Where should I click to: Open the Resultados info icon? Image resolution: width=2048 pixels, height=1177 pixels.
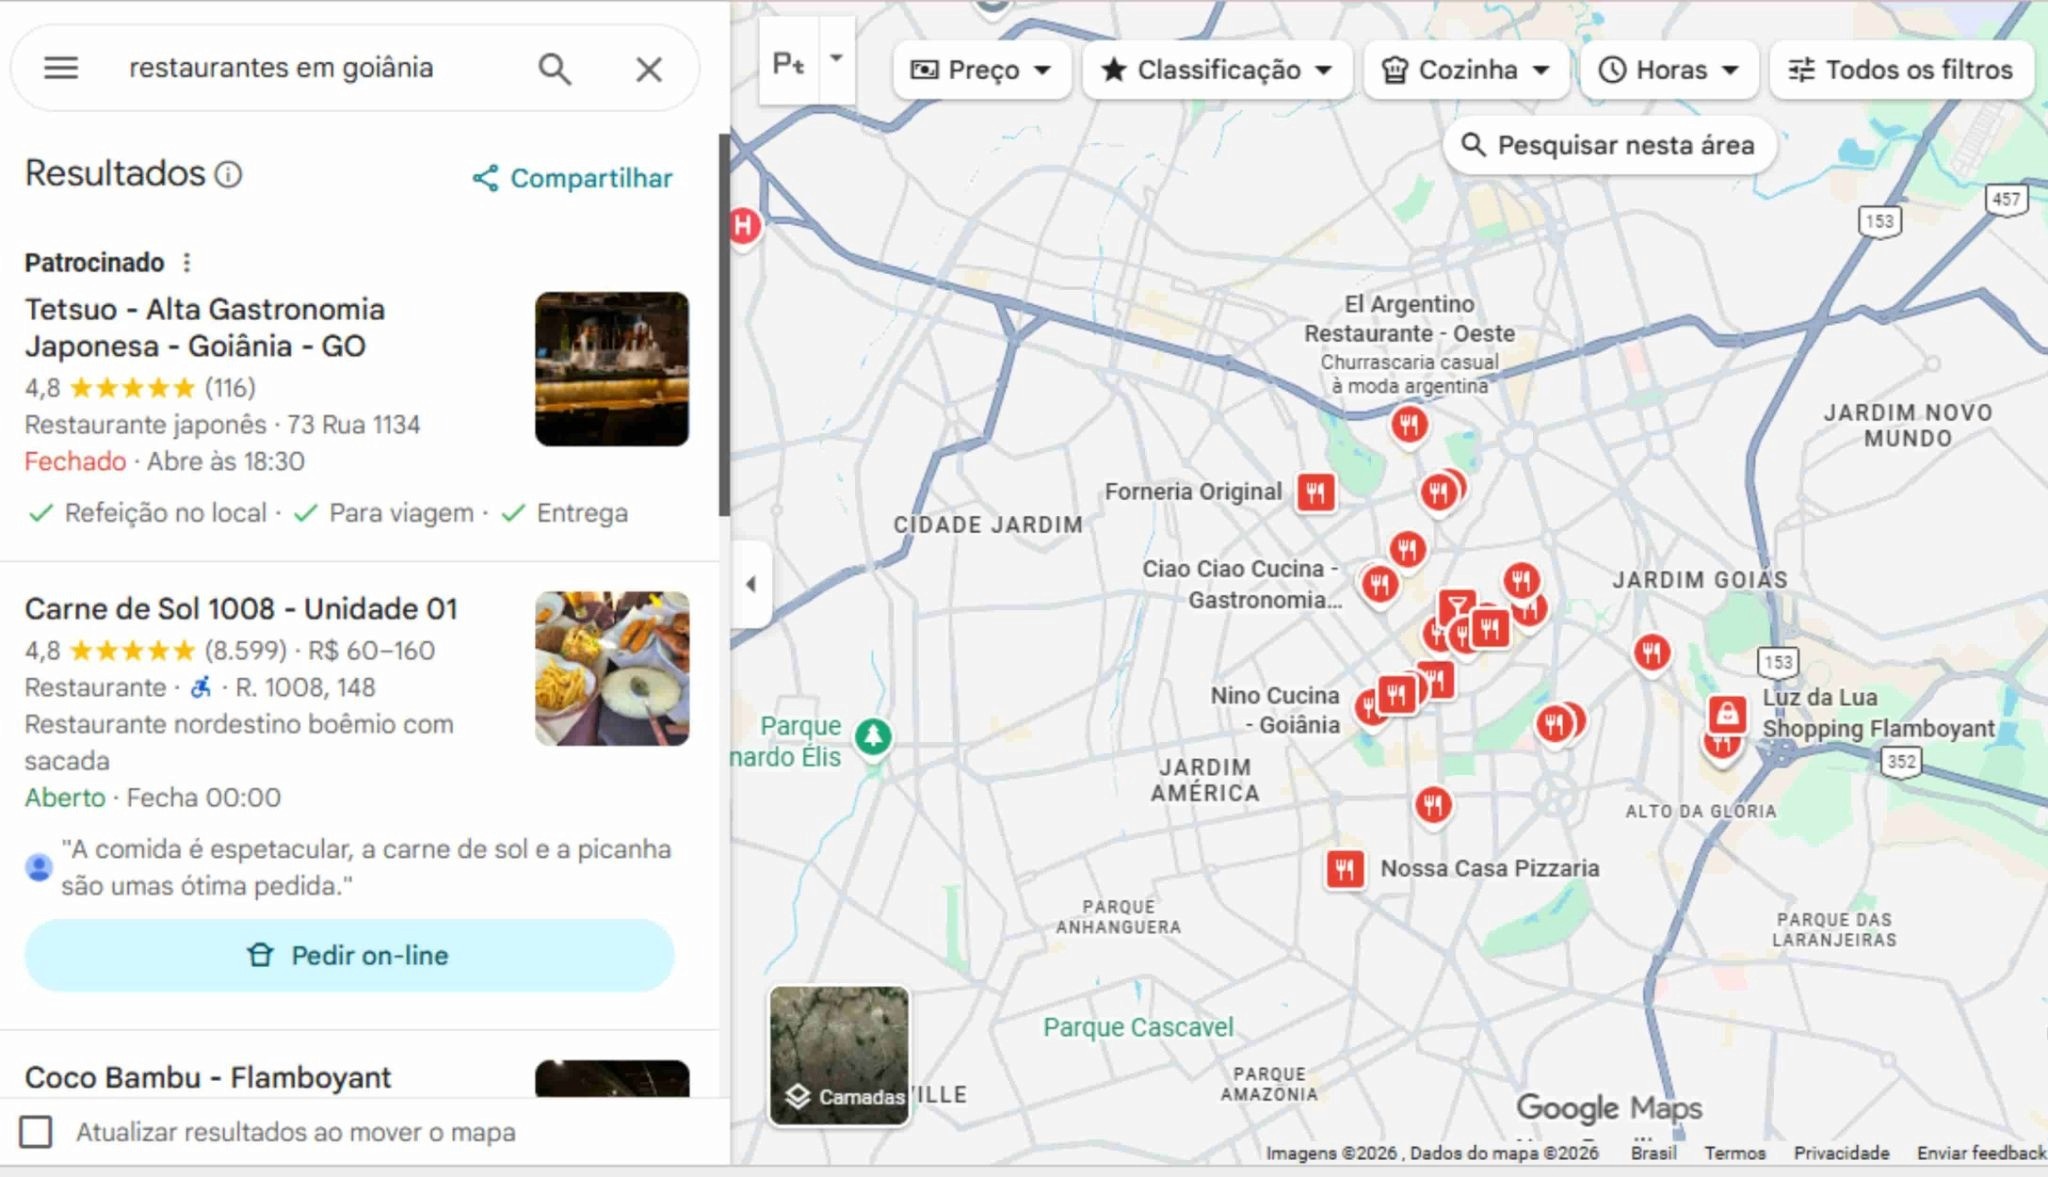229,175
